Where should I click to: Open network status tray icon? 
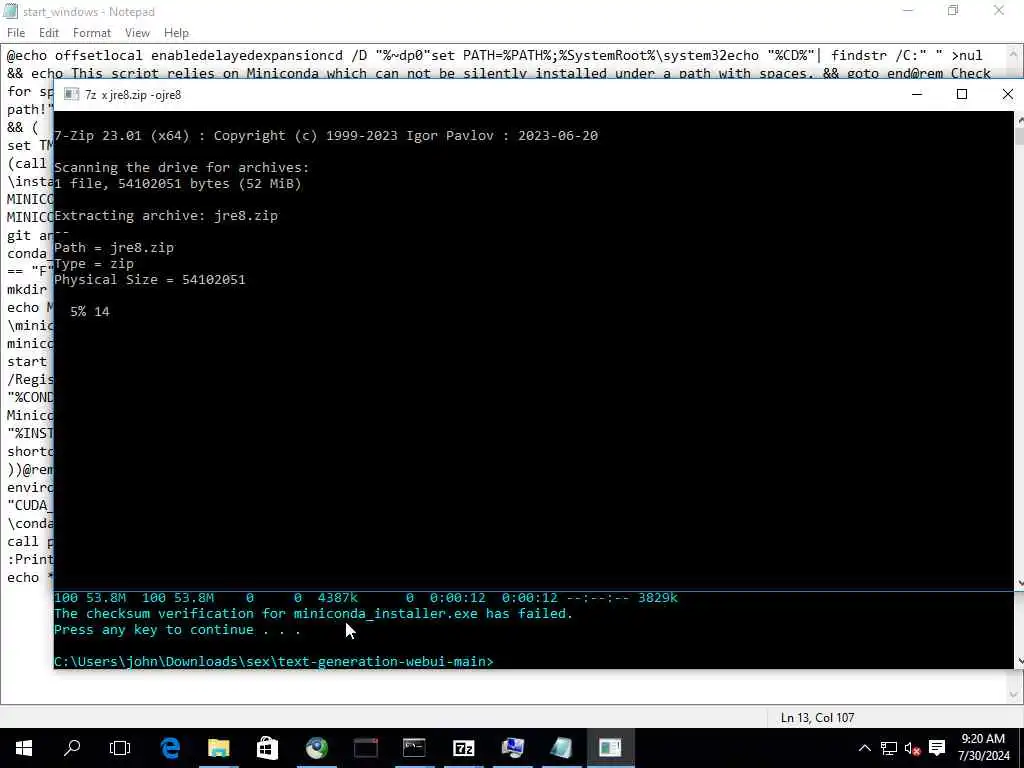(x=889, y=748)
